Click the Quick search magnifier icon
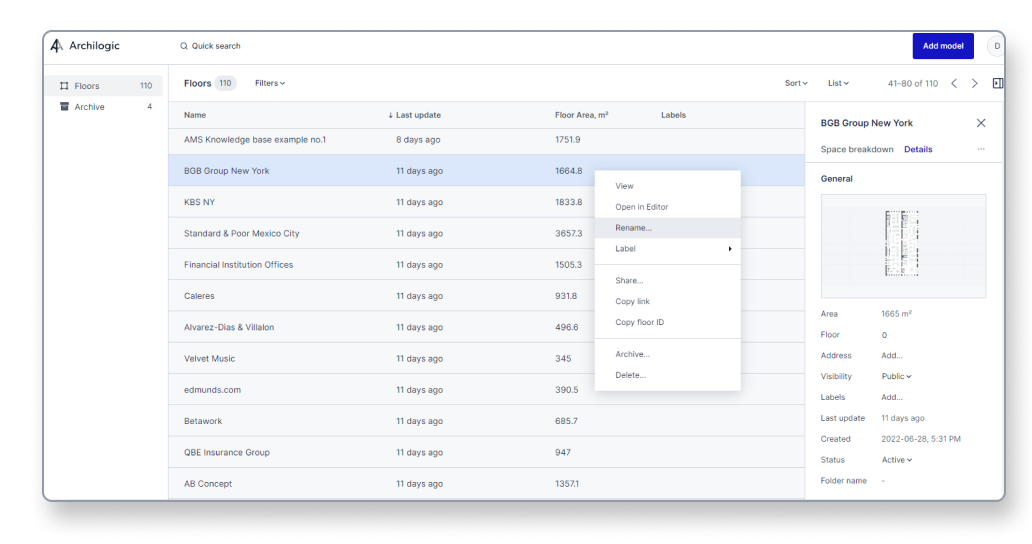Viewport: 1032px width, 544px height. [x=184, y=46]
